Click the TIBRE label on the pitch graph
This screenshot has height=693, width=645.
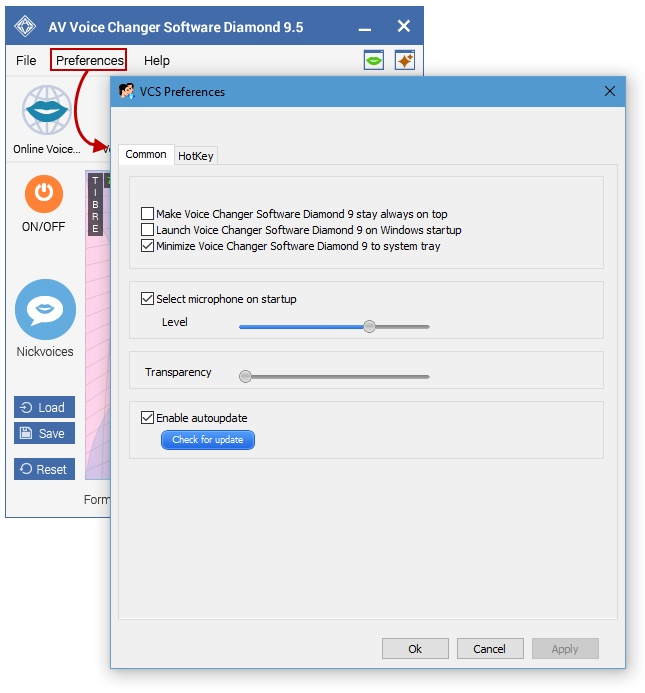click(x=95, y=205)
